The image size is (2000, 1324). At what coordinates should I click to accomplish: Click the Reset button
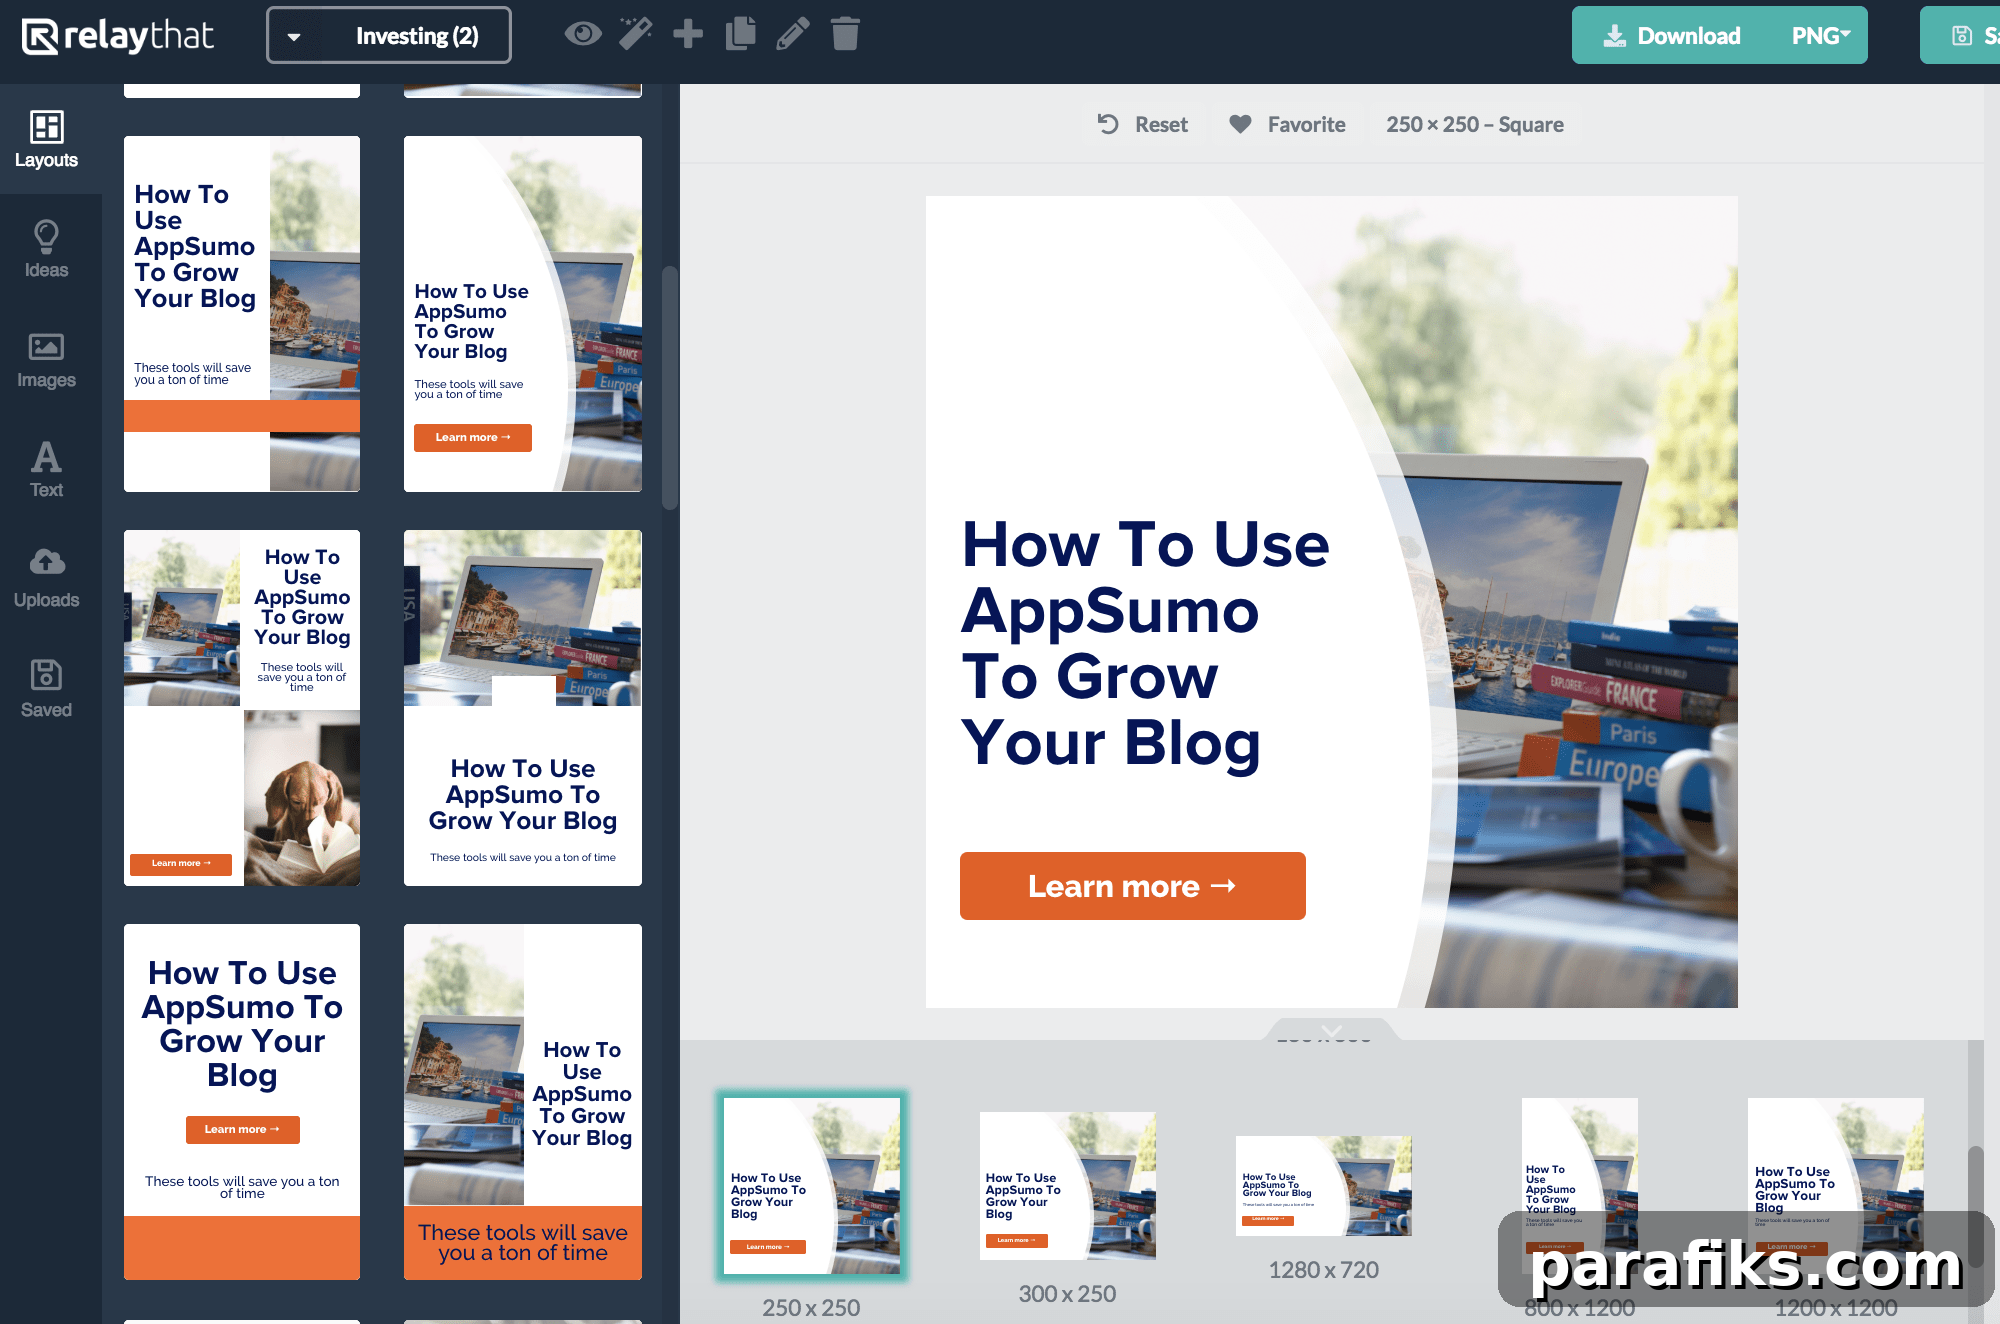coord(1143,124)
